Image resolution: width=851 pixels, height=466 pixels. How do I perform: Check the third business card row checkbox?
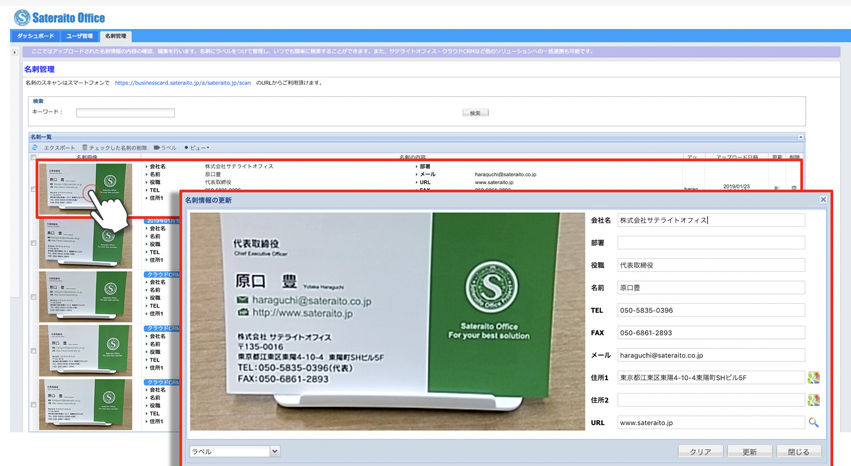(34, 297)
